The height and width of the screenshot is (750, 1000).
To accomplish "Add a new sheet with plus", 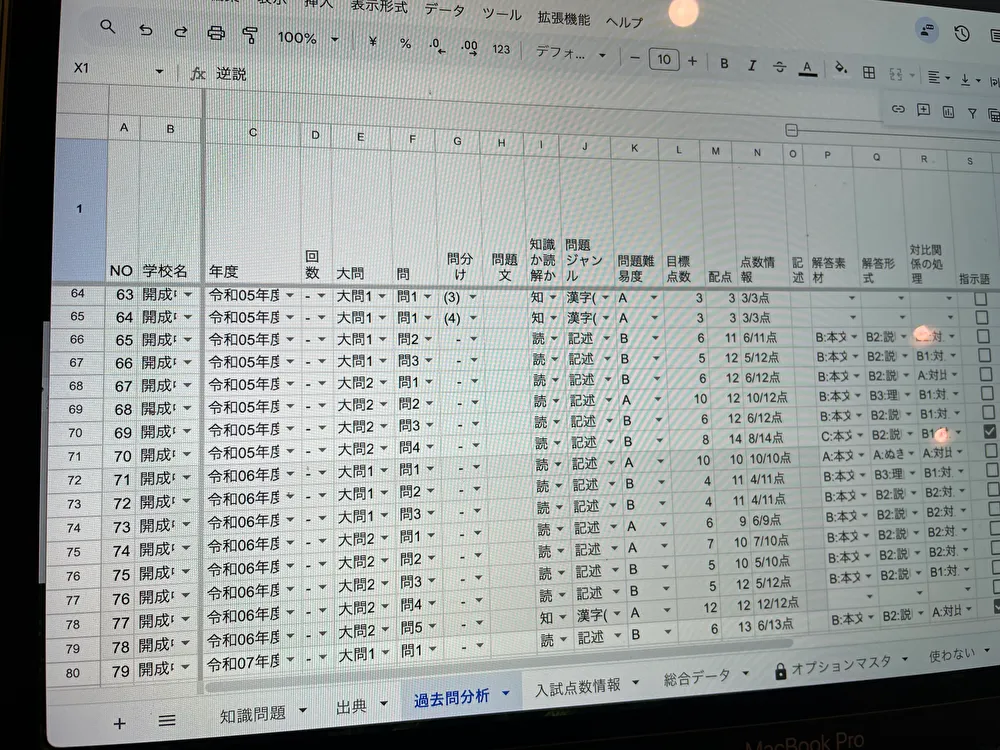I will [x=119, y=723].
